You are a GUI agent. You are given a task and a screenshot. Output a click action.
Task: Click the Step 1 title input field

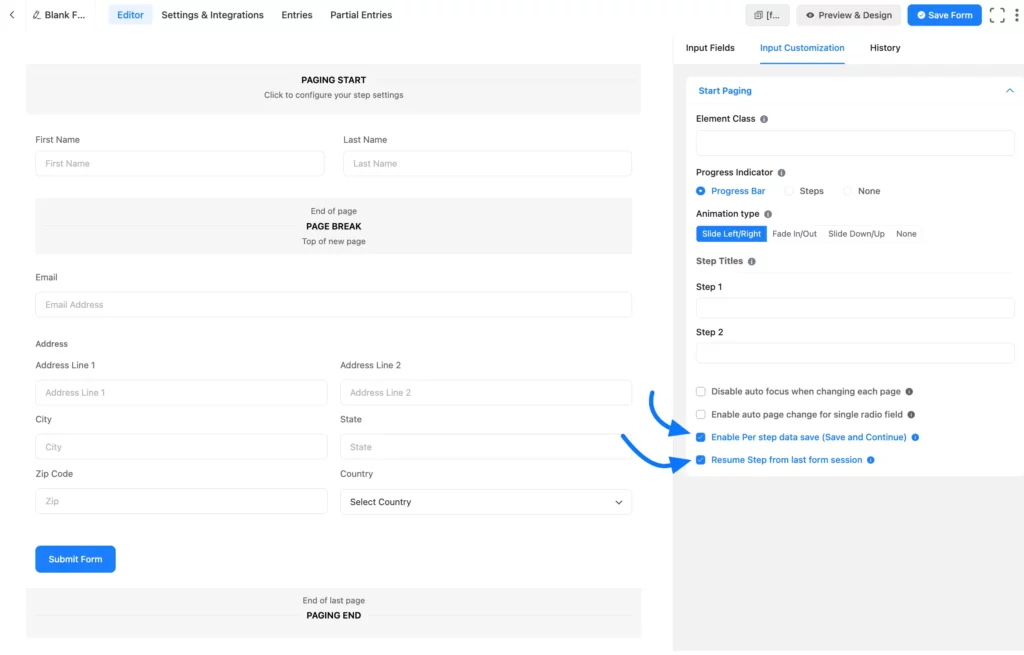pos(854,308)
